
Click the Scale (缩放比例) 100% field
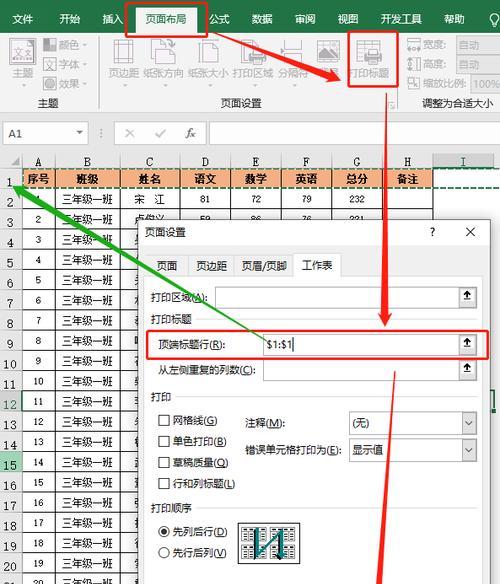[485, 84]
